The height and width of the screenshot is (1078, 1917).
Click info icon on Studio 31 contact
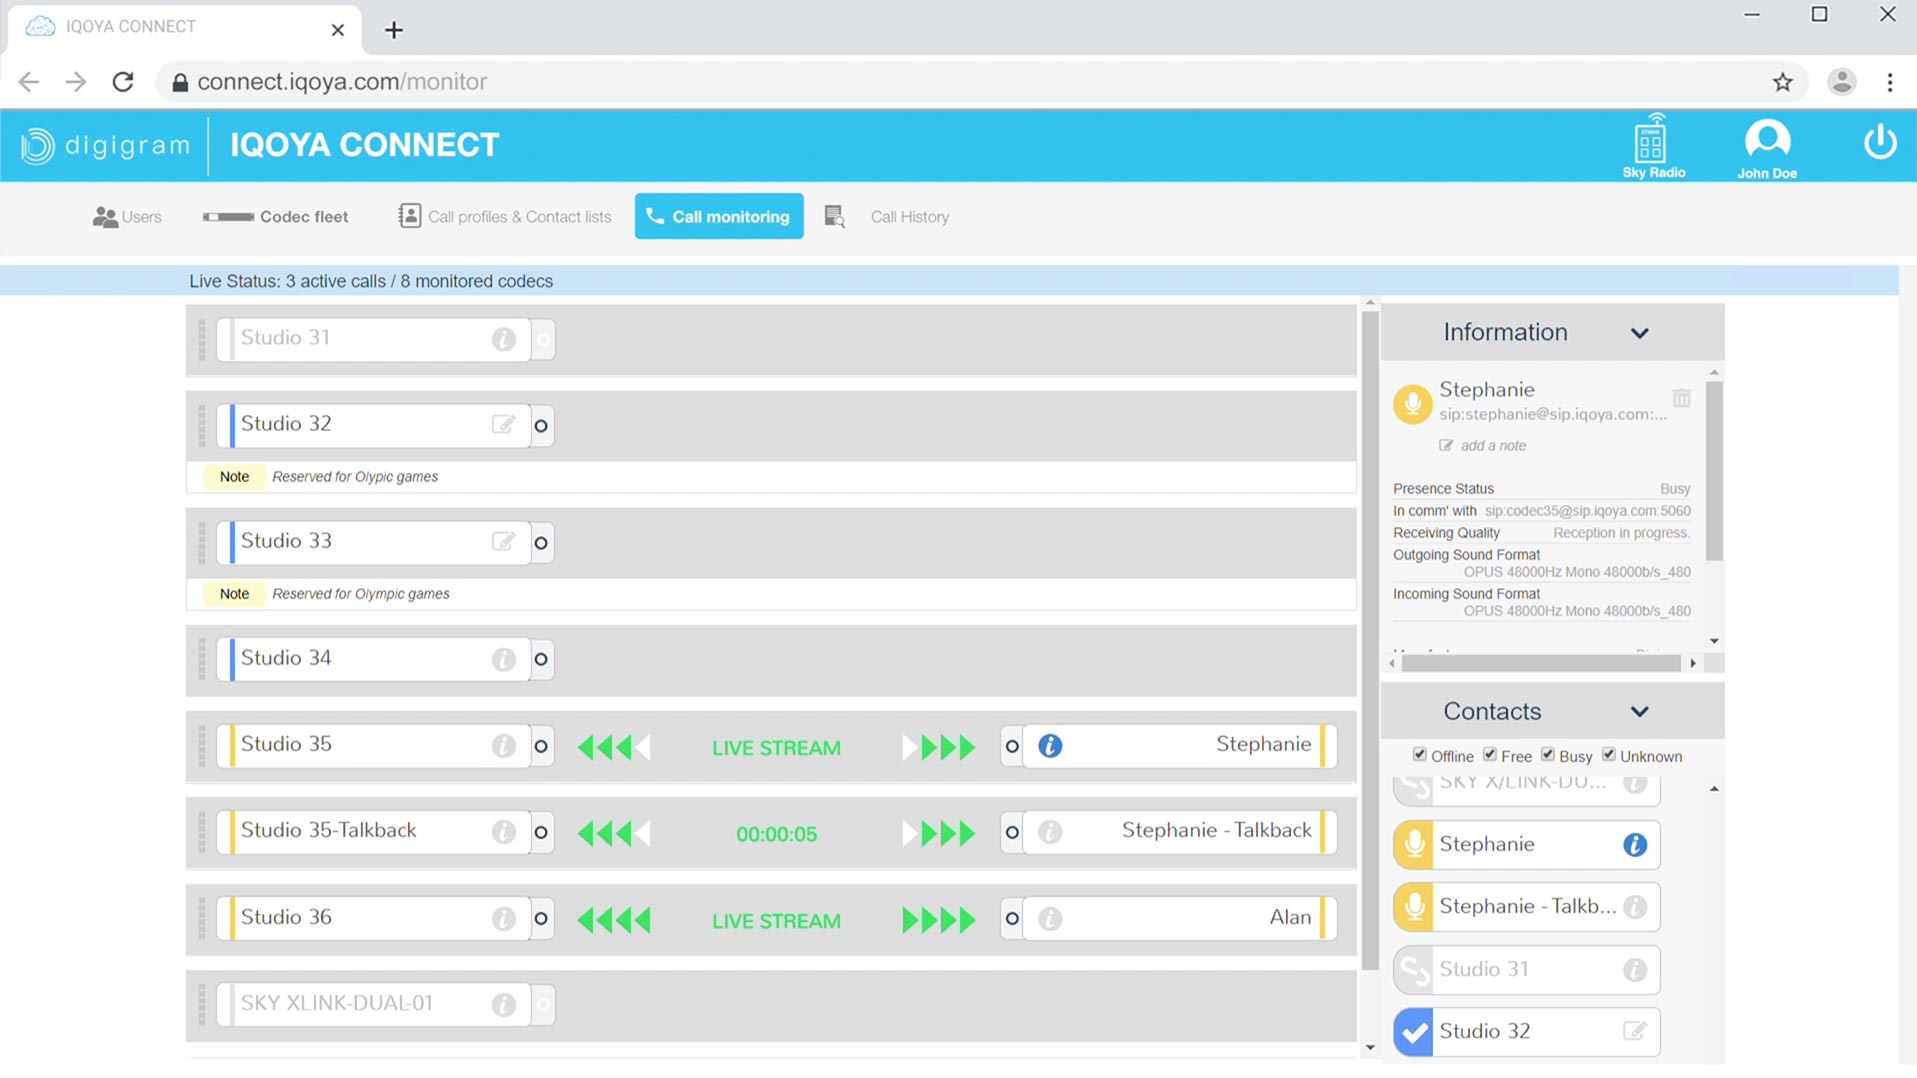[x=1634, y=969]
